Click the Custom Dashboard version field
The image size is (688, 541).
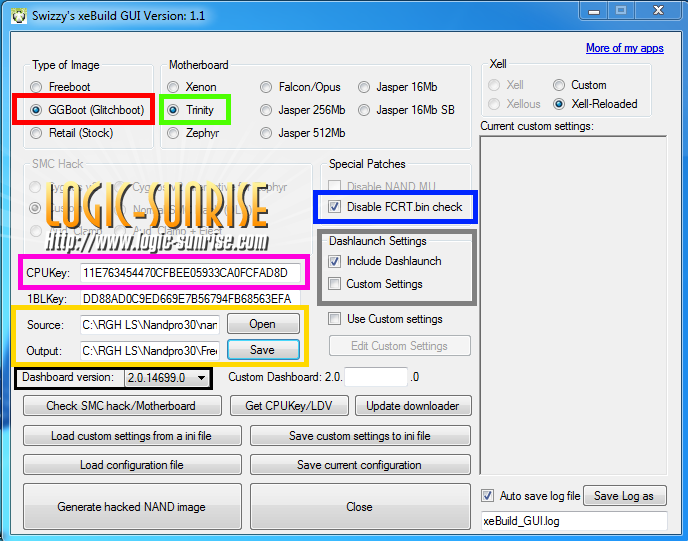(x=376, y=378)
